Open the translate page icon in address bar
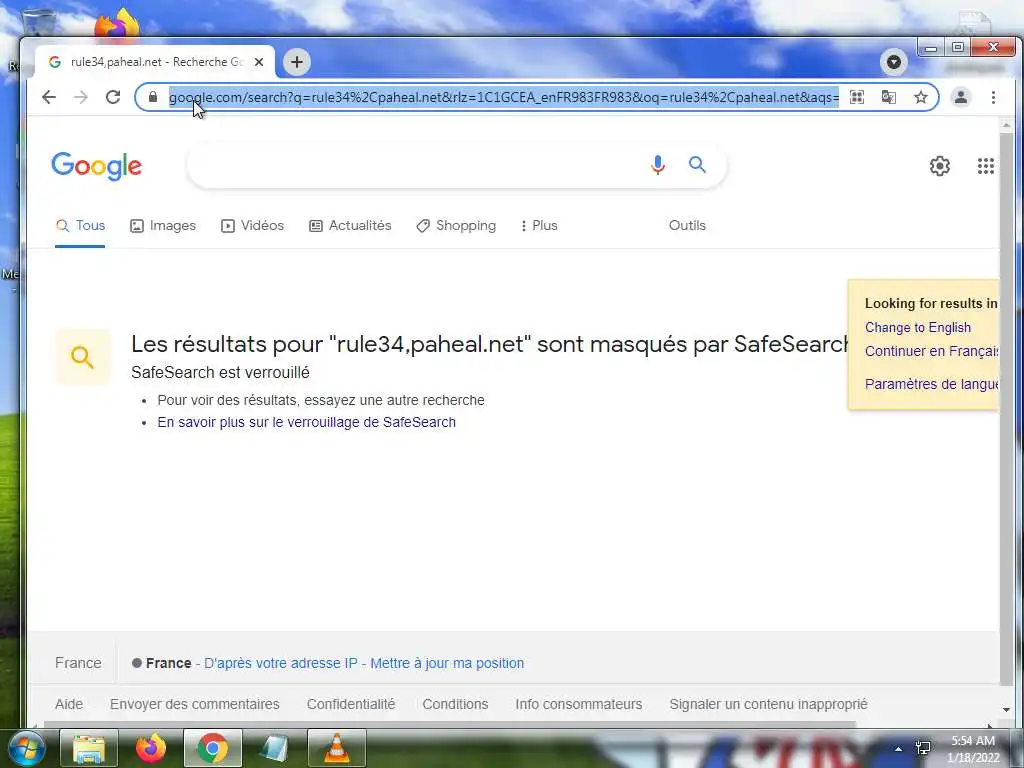 pos(889,97)
